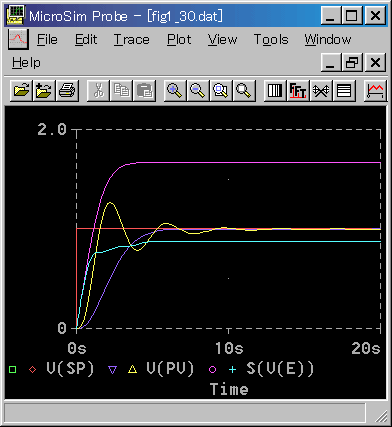Screen dimensions: 392x427
Task: Click the Zoom Out magnifier icon
Action: (x=198, y=90)
